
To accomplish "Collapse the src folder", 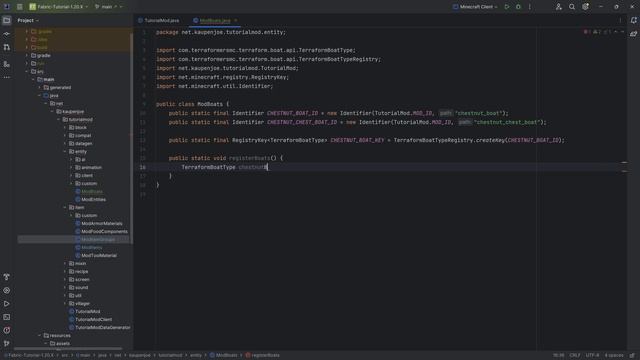I will (x=27, y=71).
